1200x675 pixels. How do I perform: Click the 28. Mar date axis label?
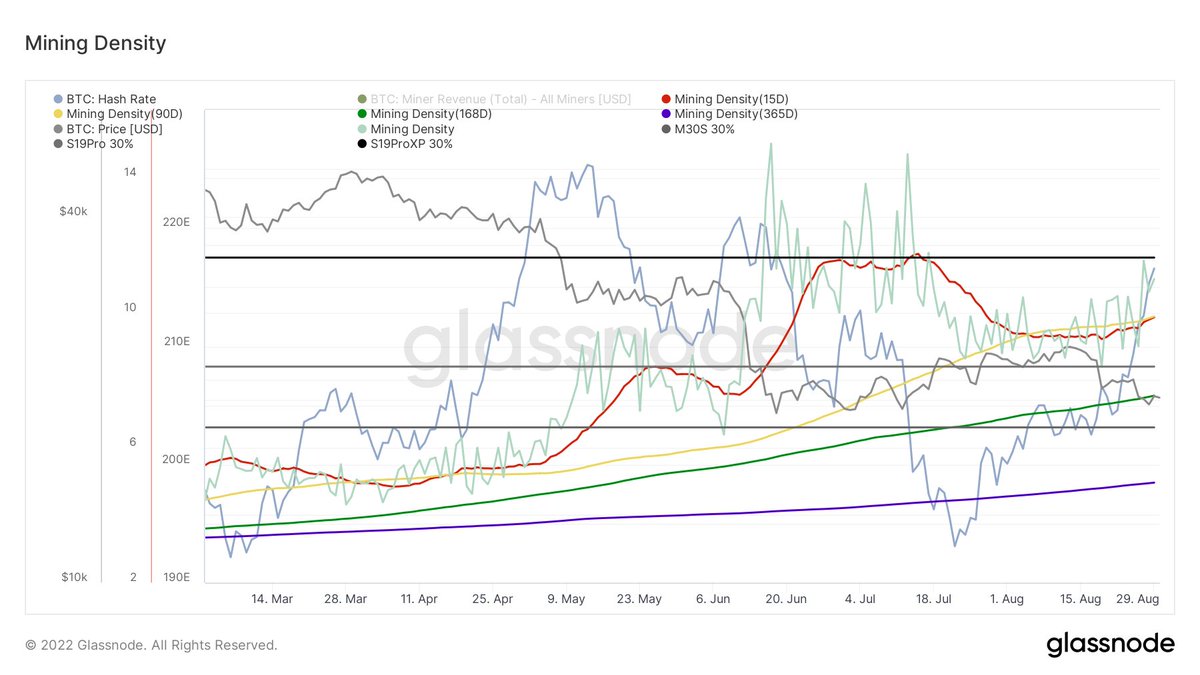345,599
